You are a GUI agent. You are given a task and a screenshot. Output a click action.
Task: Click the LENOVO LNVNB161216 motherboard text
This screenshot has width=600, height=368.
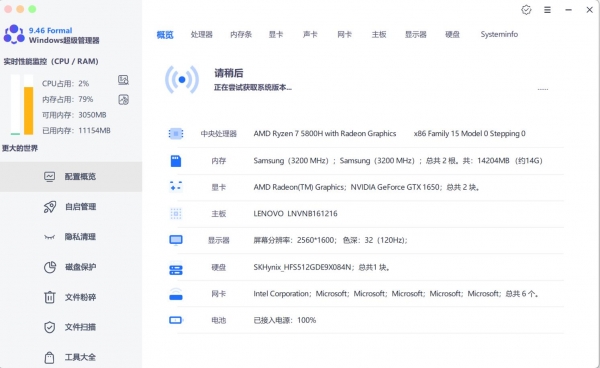295,213
